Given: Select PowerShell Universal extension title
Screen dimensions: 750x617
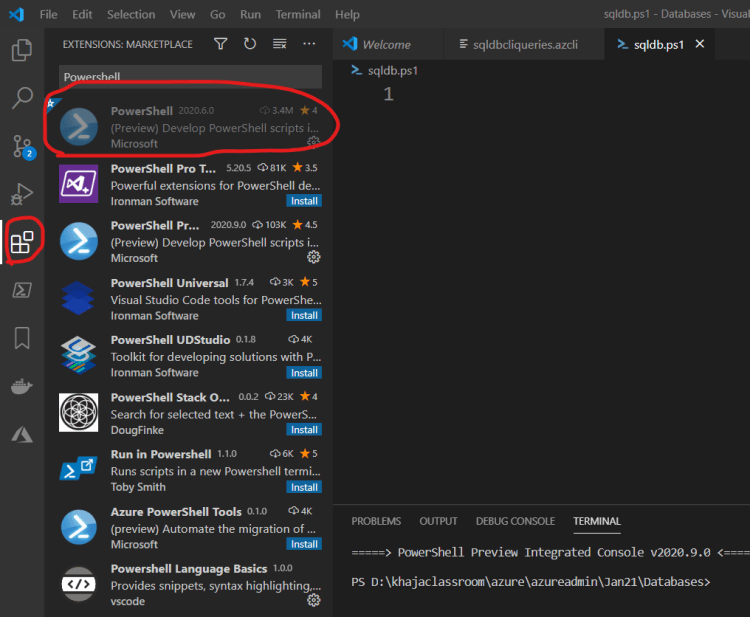Looking at the screenshot, I should click(x=169, y=283).
